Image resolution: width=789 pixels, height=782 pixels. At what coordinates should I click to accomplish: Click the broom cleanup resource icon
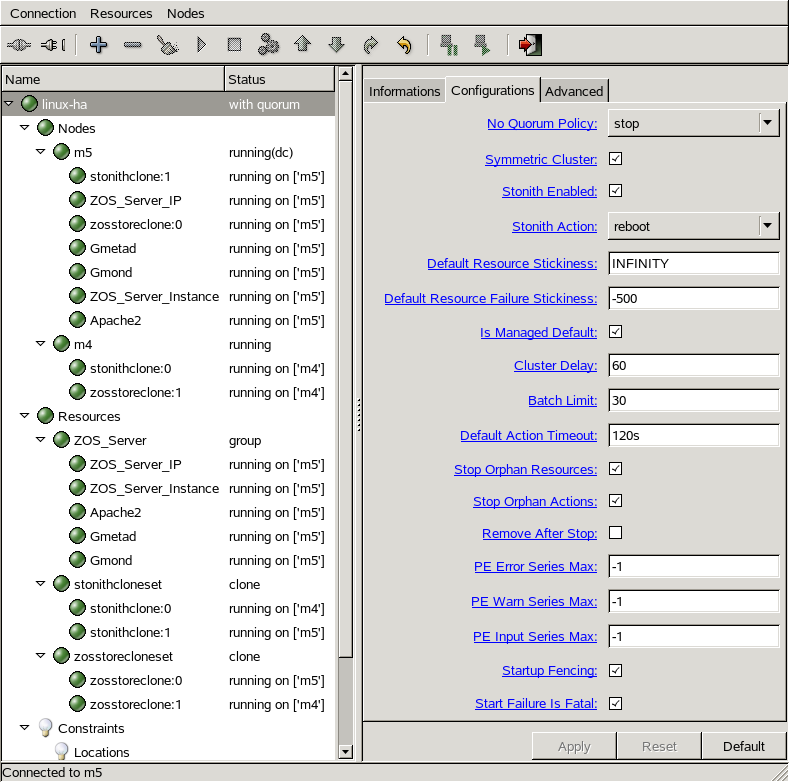click(166, 45)
